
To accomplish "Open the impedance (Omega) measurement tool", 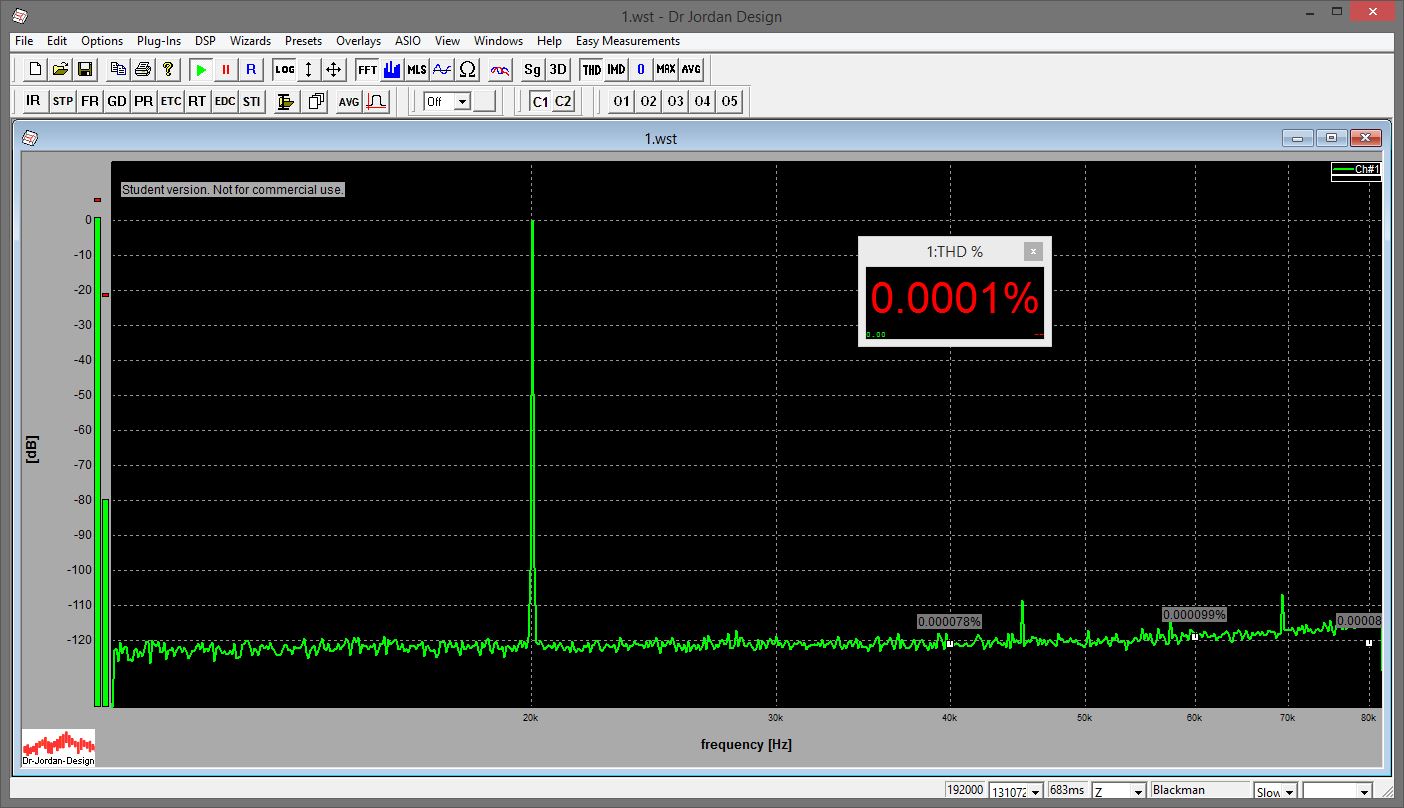I will [x=467, y=70].
